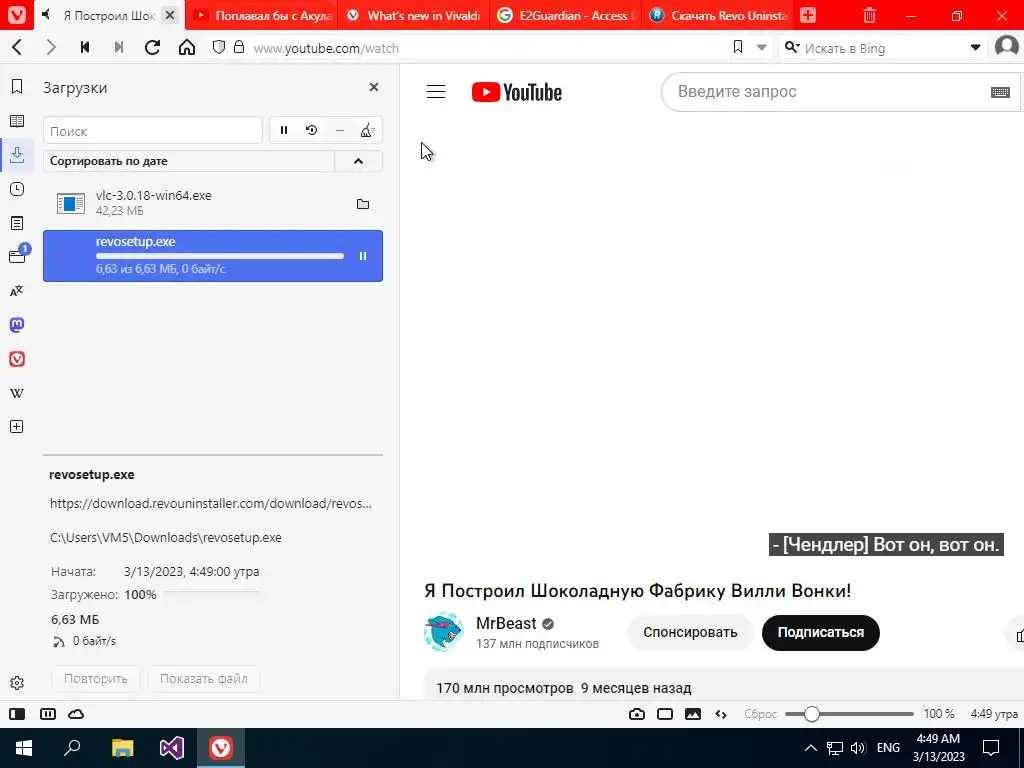The height and width of the screenshot is (768, 1024).
Task: Click revosetup.exe download progress bar
Action: [220, 256]
